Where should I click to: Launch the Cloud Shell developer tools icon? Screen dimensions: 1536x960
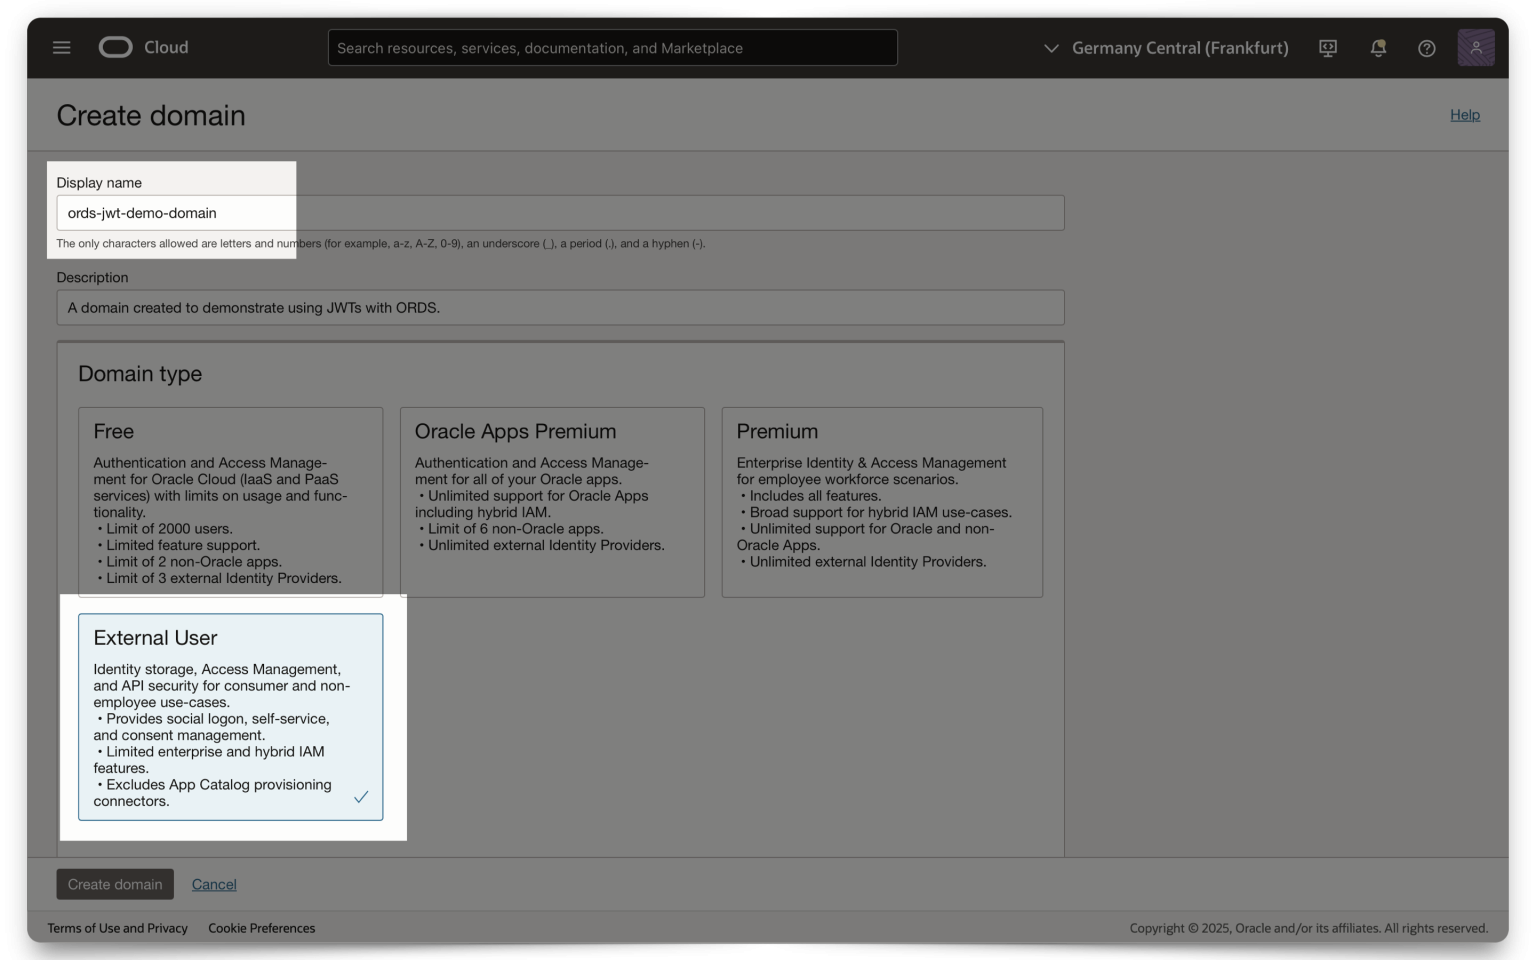coord(1328,47)
